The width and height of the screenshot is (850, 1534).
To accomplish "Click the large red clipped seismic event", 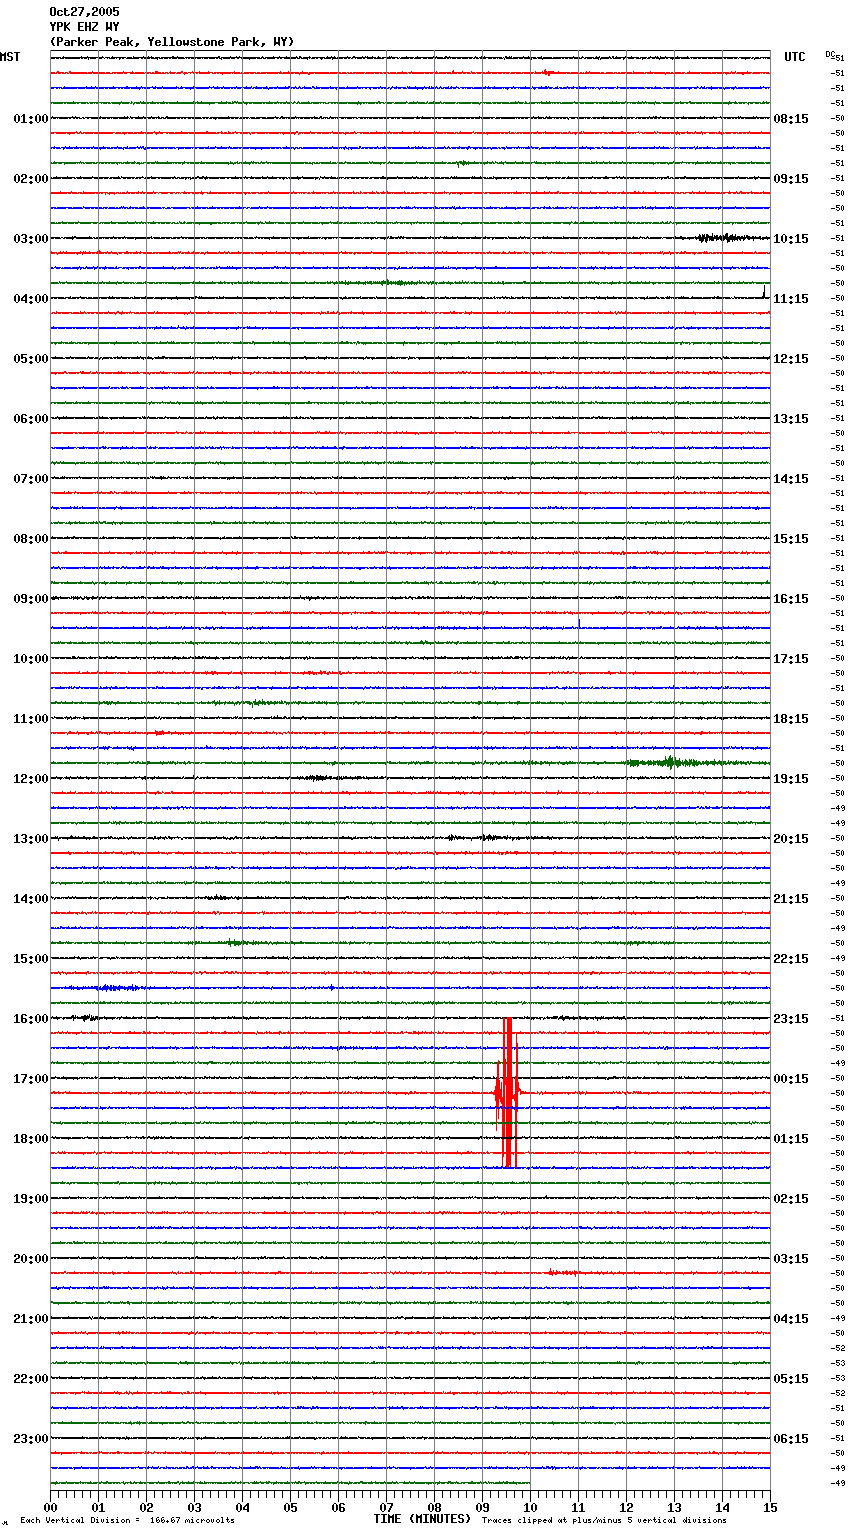I will (507, 1093).
